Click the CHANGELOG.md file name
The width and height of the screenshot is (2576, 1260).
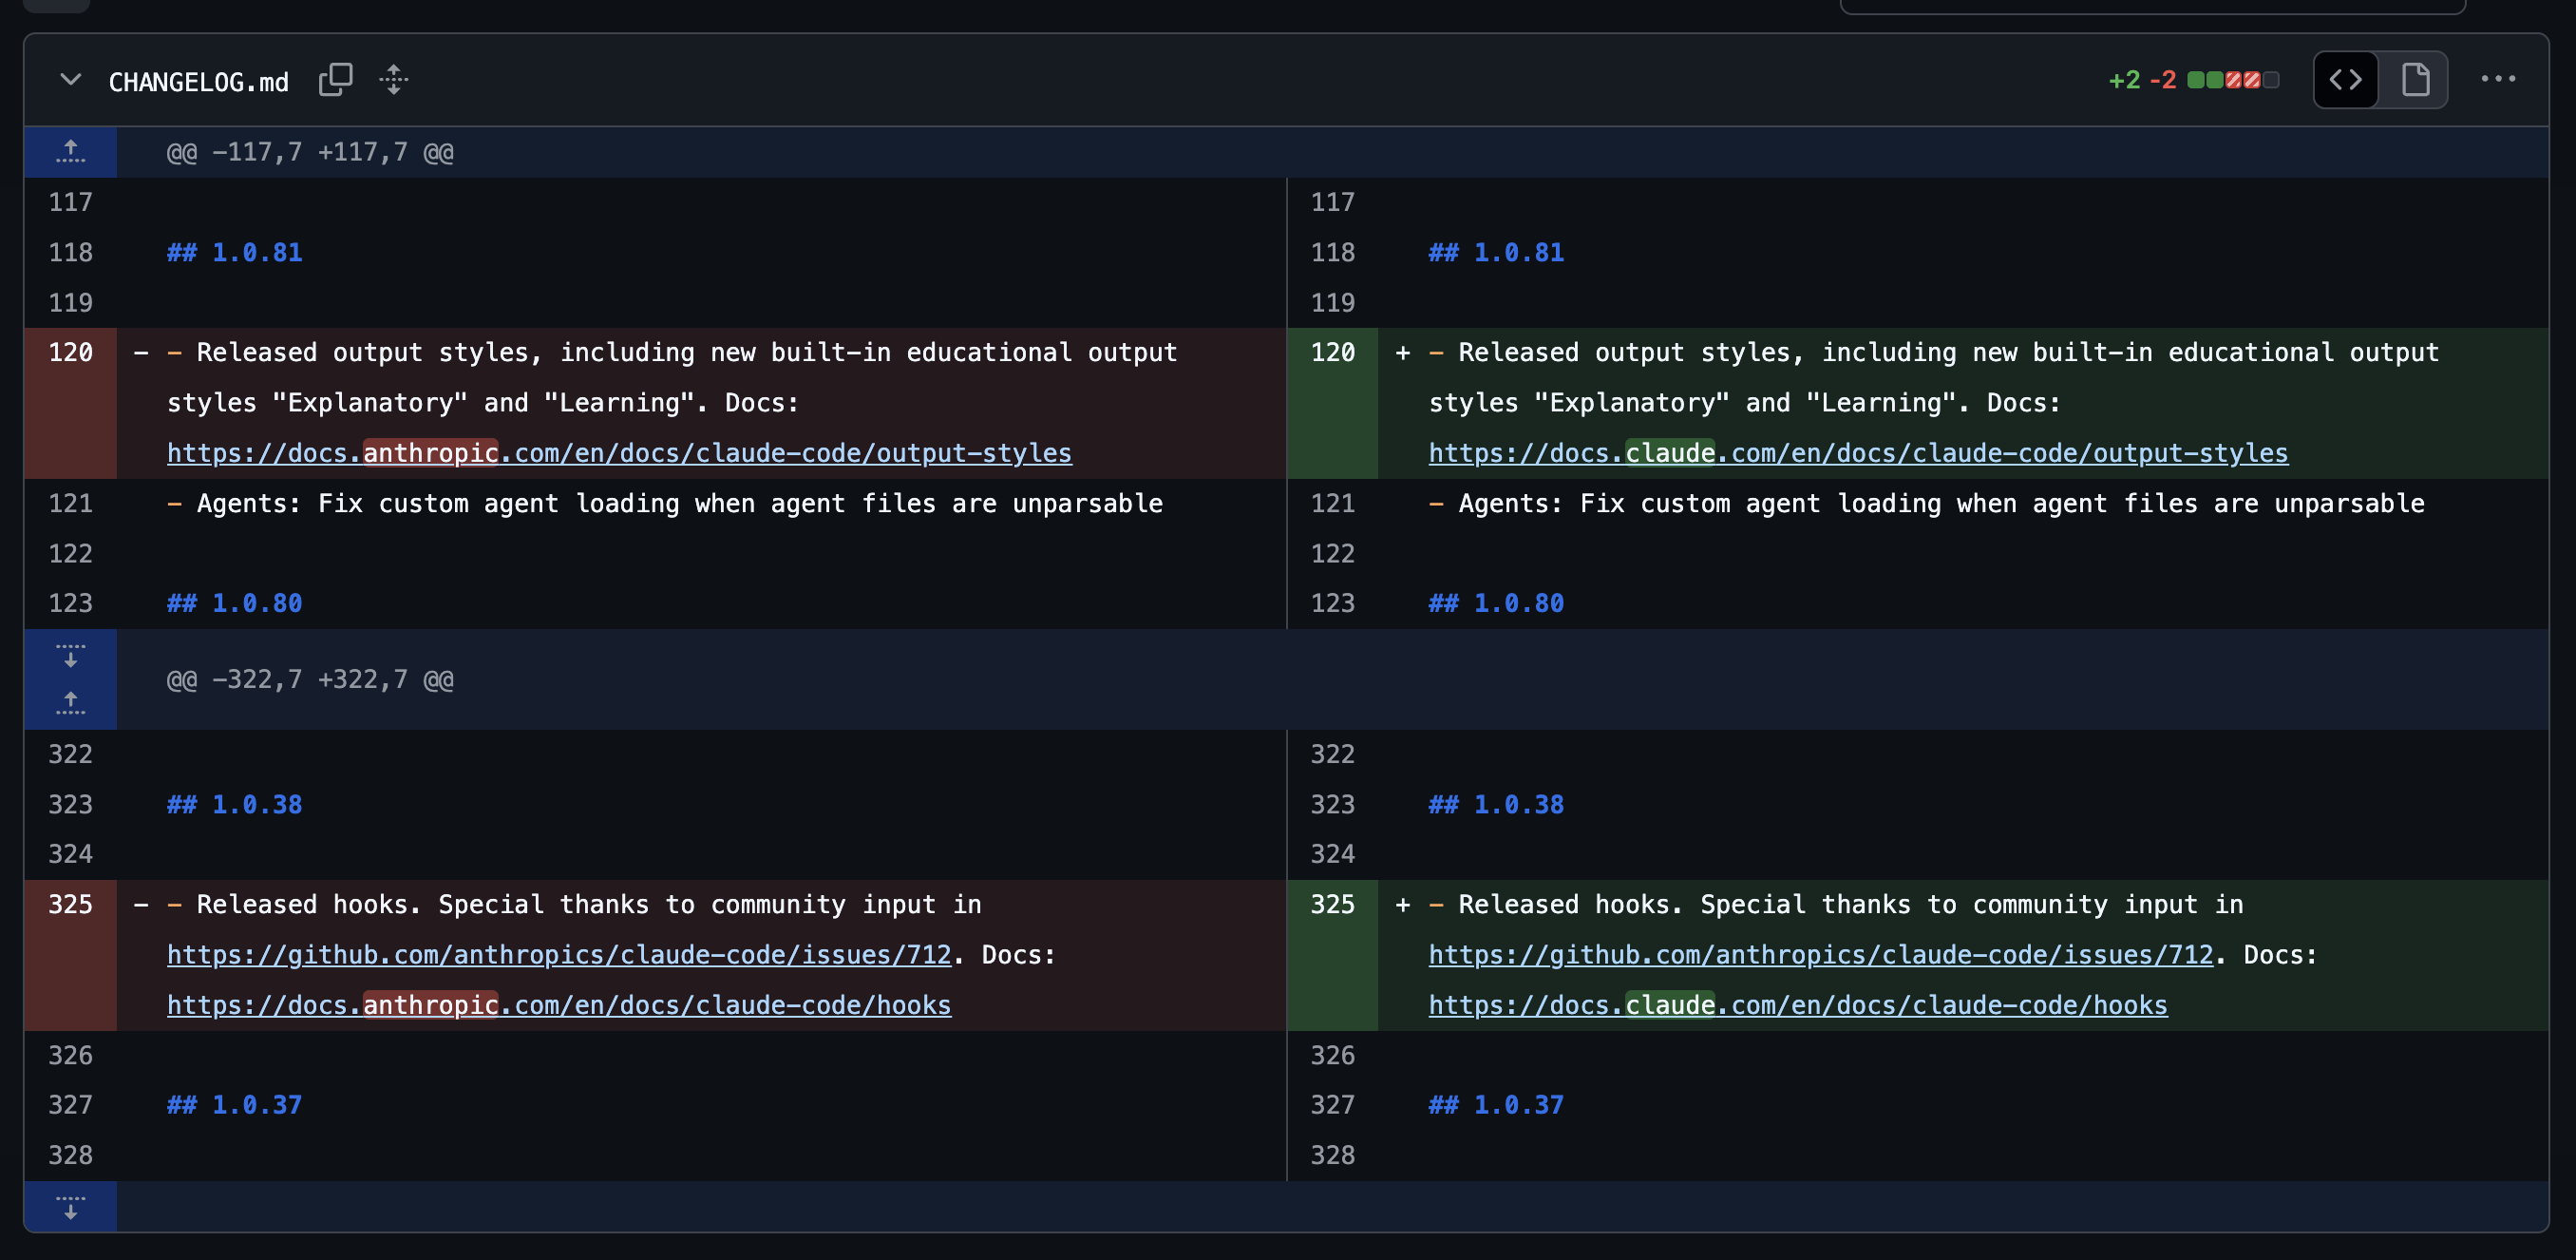198,82
